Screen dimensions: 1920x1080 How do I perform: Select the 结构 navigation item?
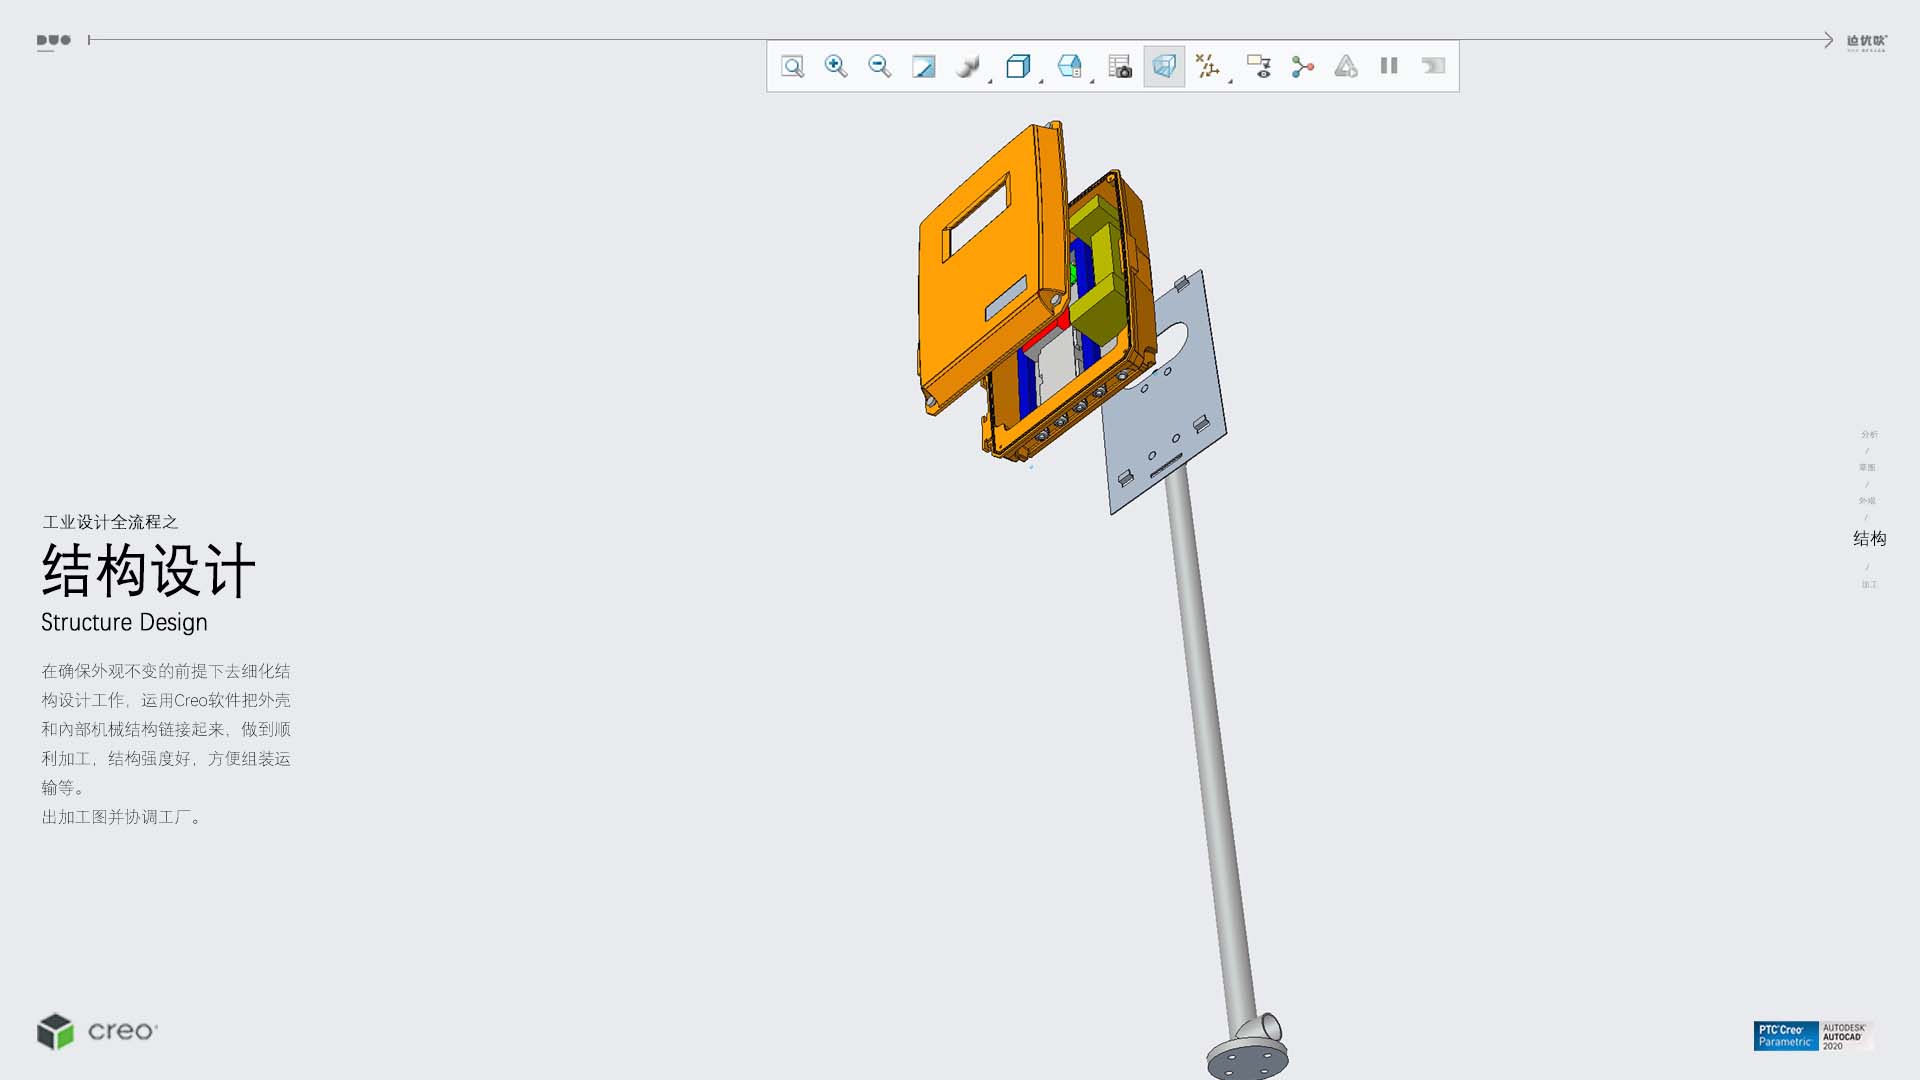[1869, 539]
